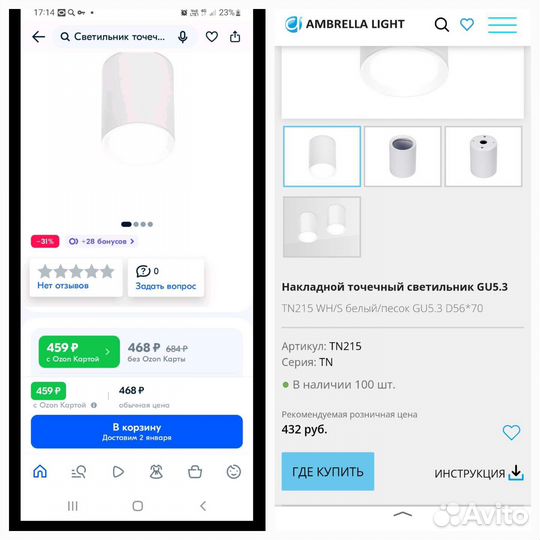Toggle wishlist heart next to 432 руб. price

click(511, 432)
